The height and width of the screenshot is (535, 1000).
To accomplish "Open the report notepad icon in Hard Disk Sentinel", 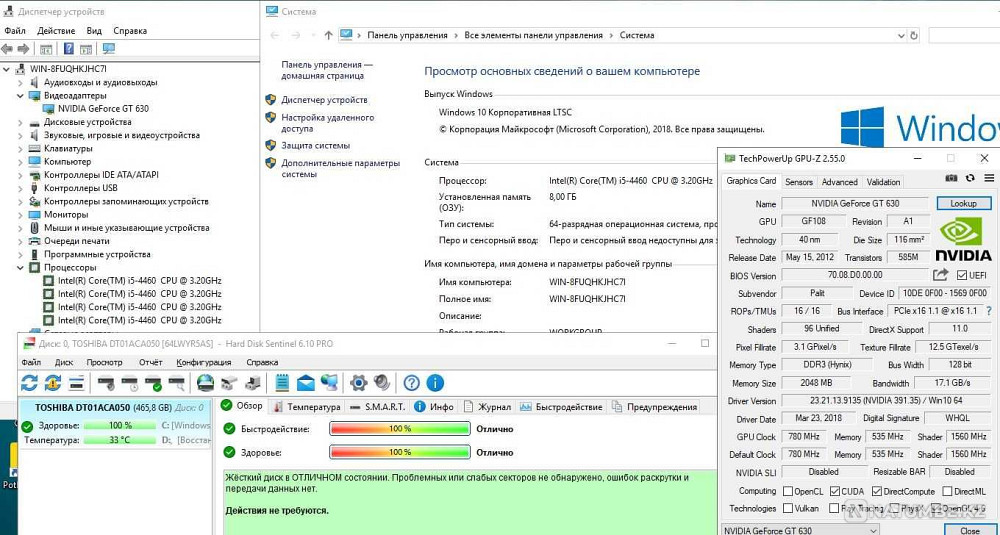I will click(x=283, y=383).
